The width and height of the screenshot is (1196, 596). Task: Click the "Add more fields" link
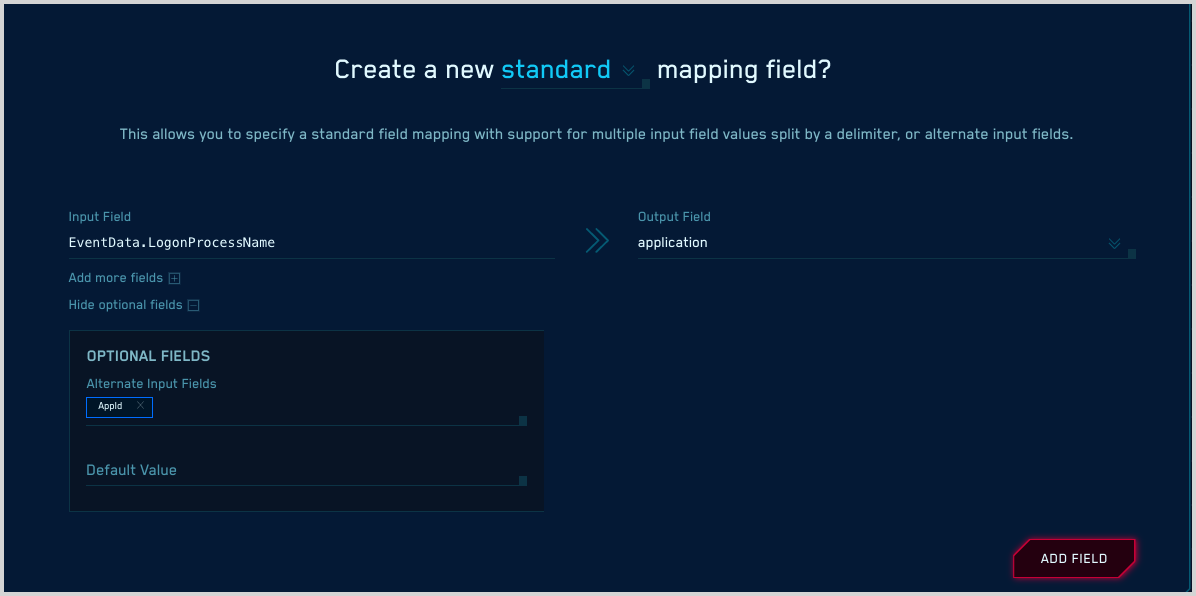pos(116,278)
